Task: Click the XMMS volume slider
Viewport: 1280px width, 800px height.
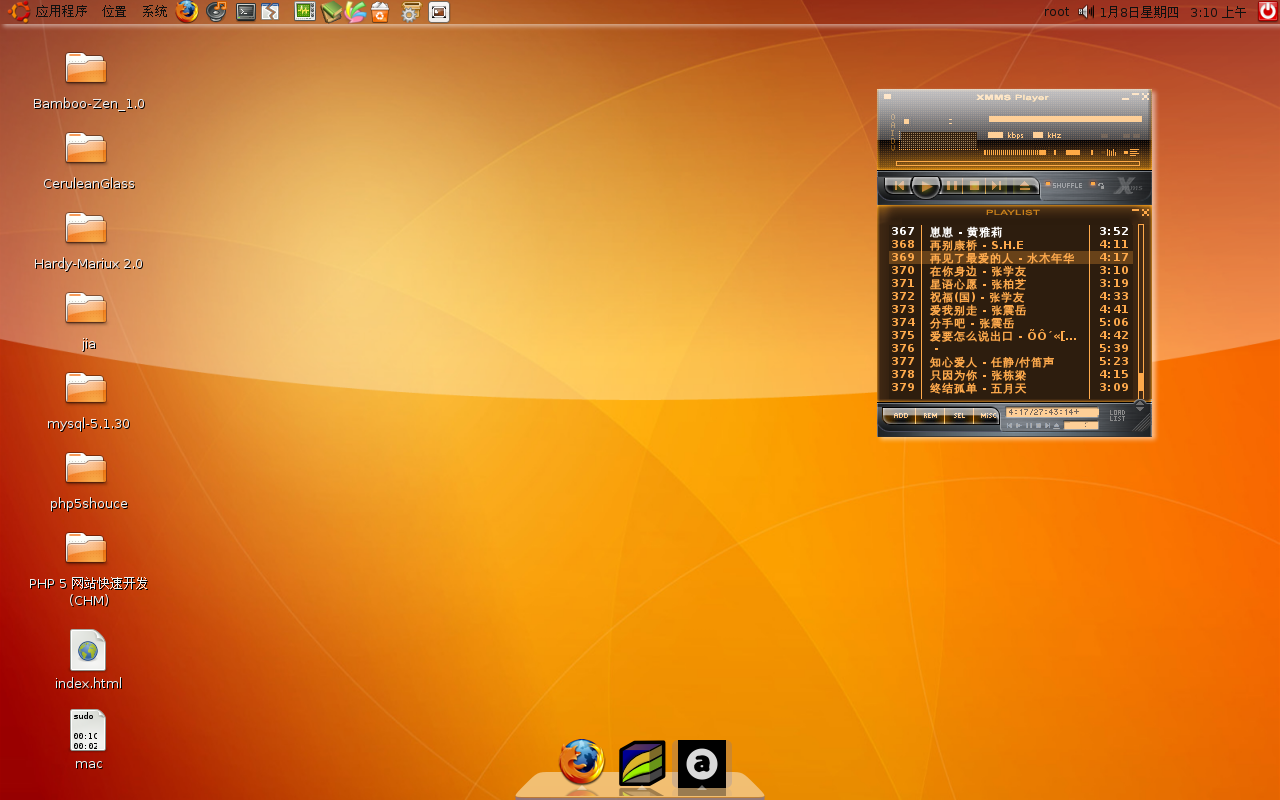Action: [x=1015, y=152]
